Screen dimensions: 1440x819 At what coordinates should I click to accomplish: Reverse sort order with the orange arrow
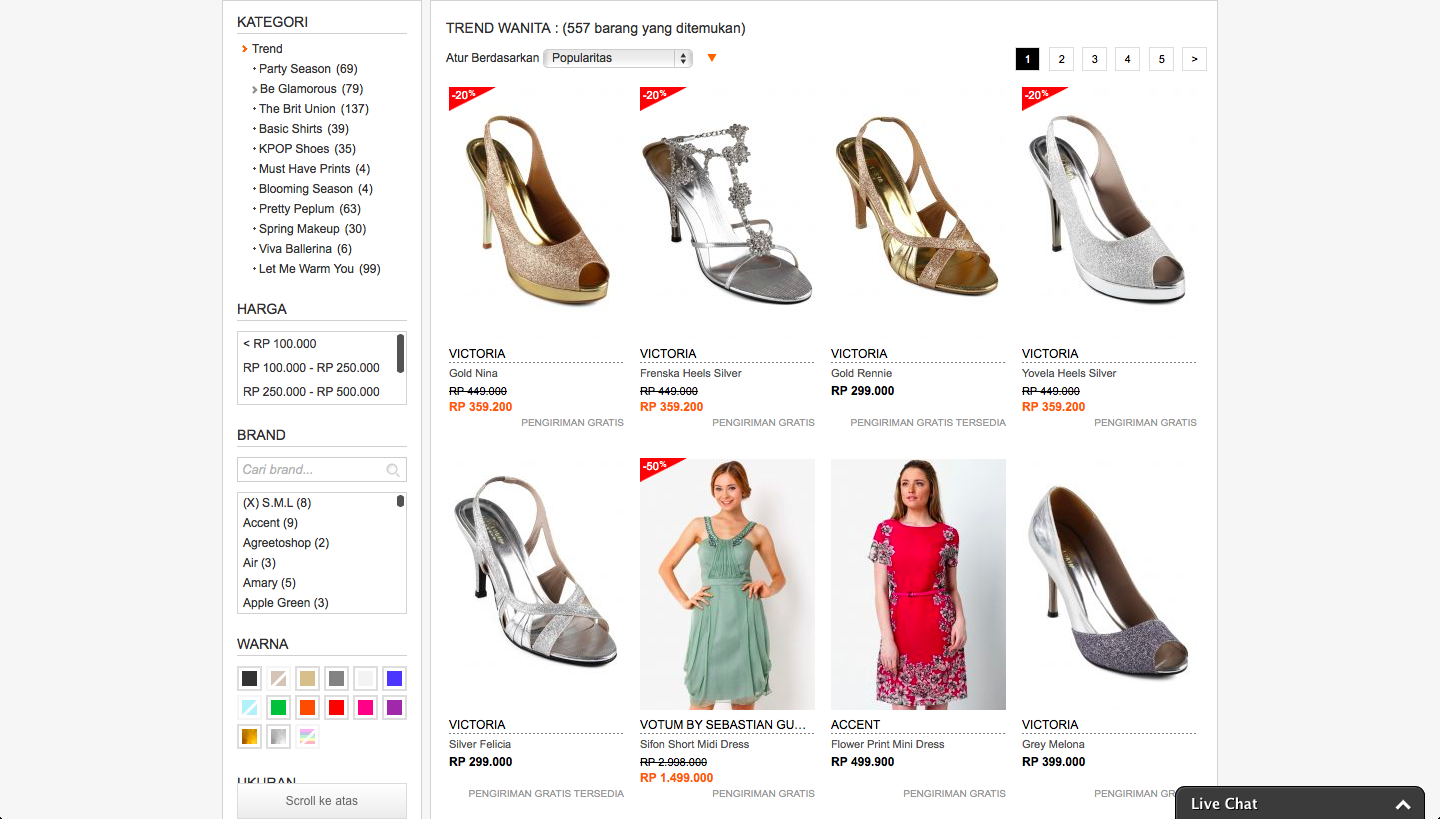712,58
